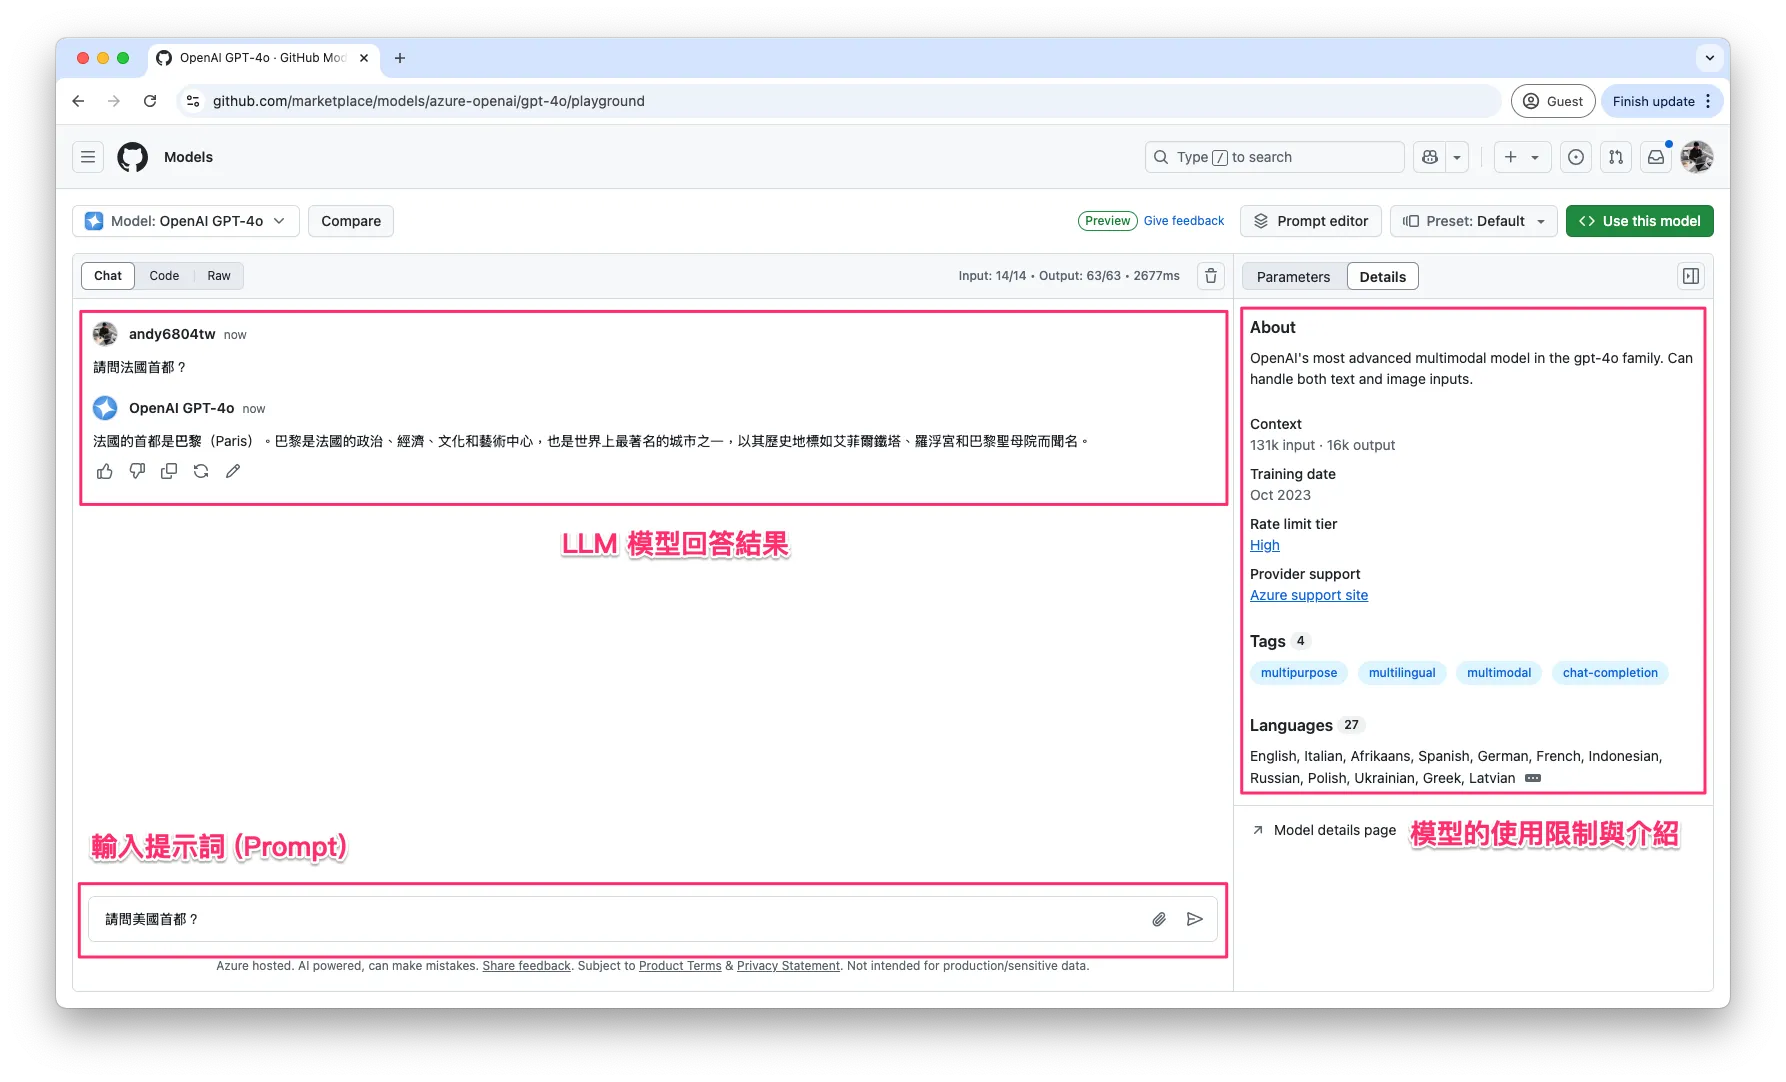Viewport: 1786px width, 1082px height.
Task: Edit the response with pencil icon
Action: click(x=233, y=471)
